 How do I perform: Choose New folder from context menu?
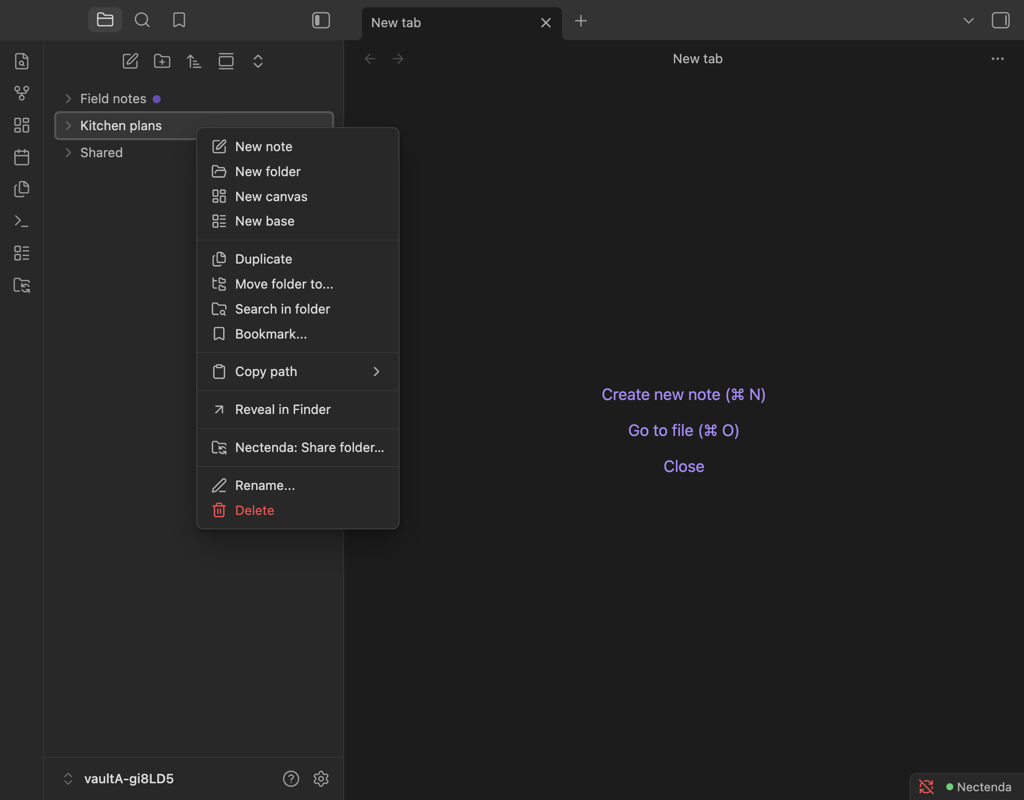tap(298, 171)
